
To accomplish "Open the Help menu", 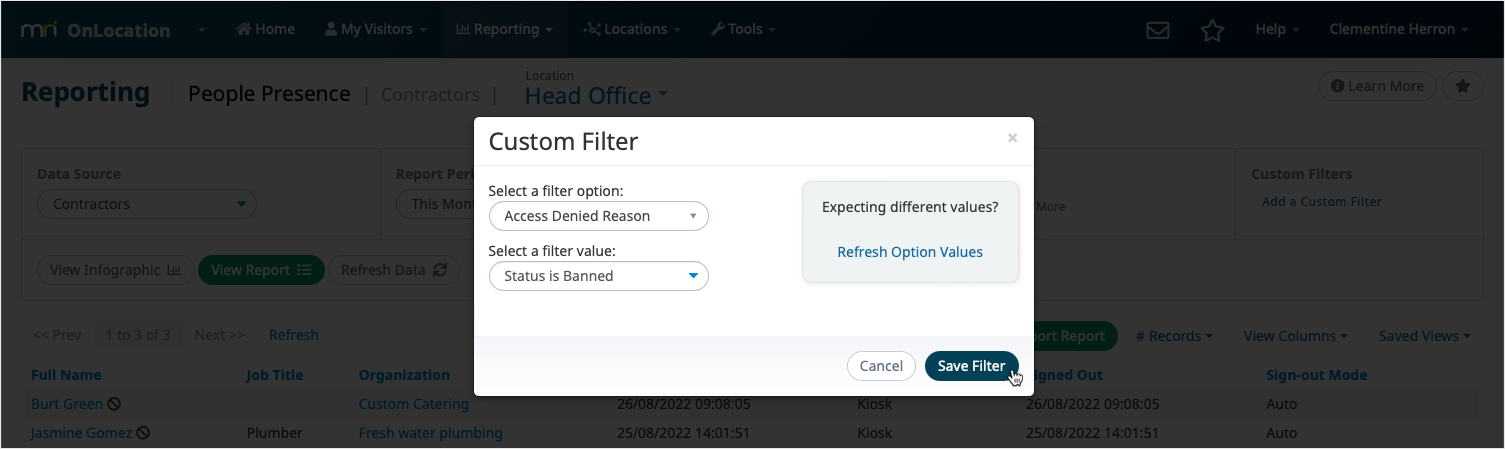I will tap(1277, 29).
